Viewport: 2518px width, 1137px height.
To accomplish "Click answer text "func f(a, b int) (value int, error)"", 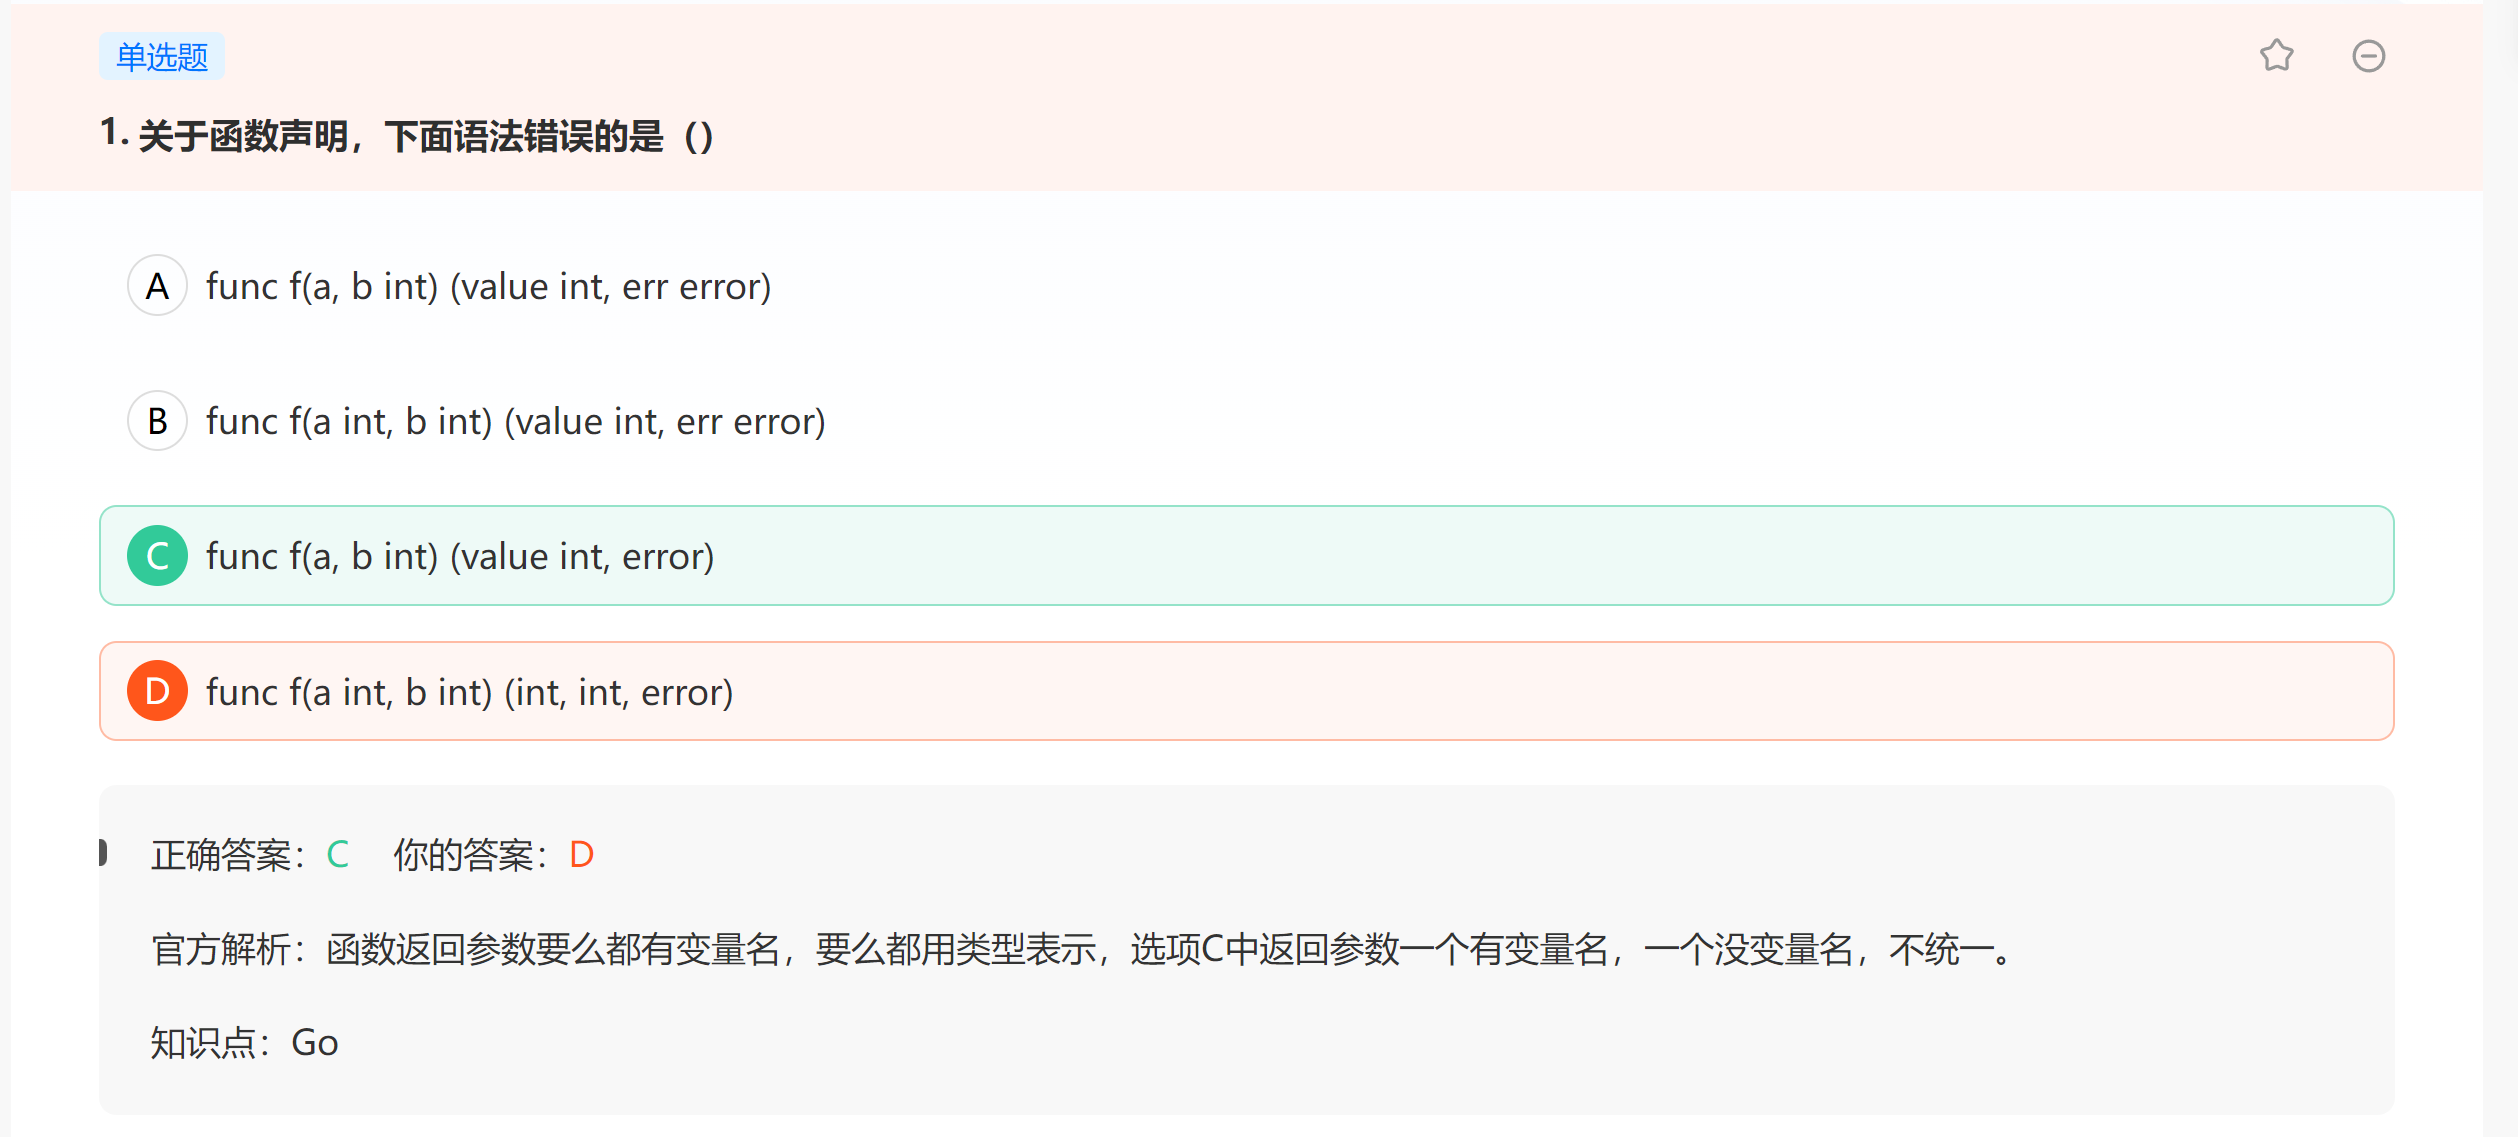I will pos(460,557).
